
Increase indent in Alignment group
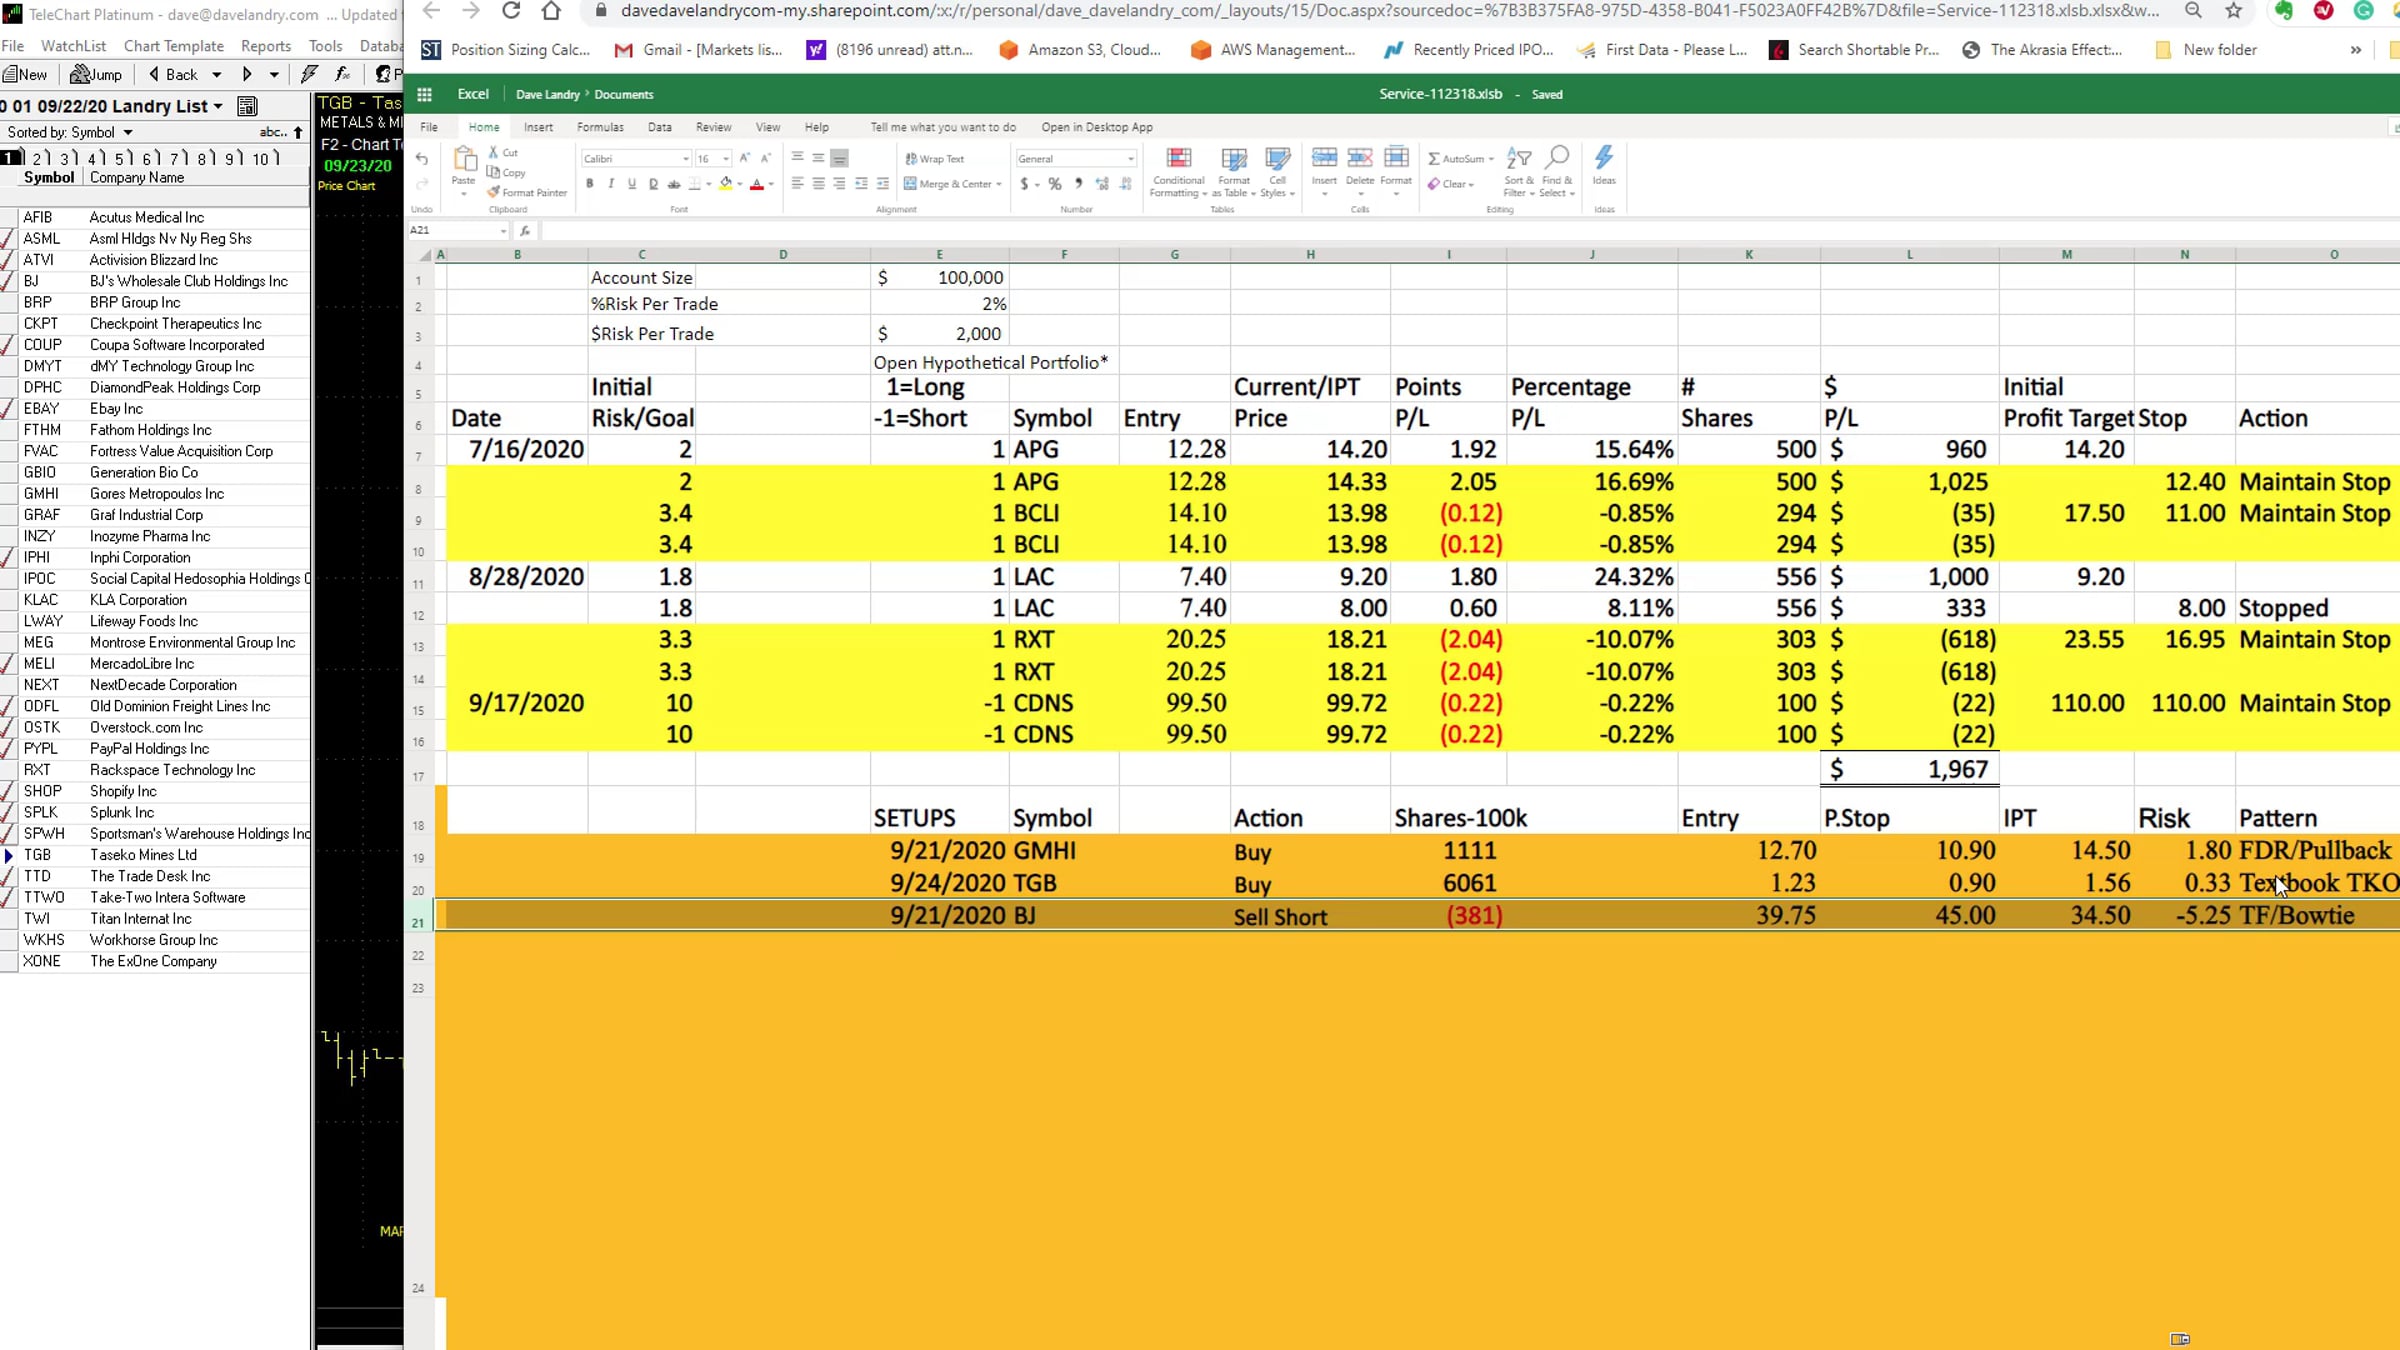coord(883,184)
